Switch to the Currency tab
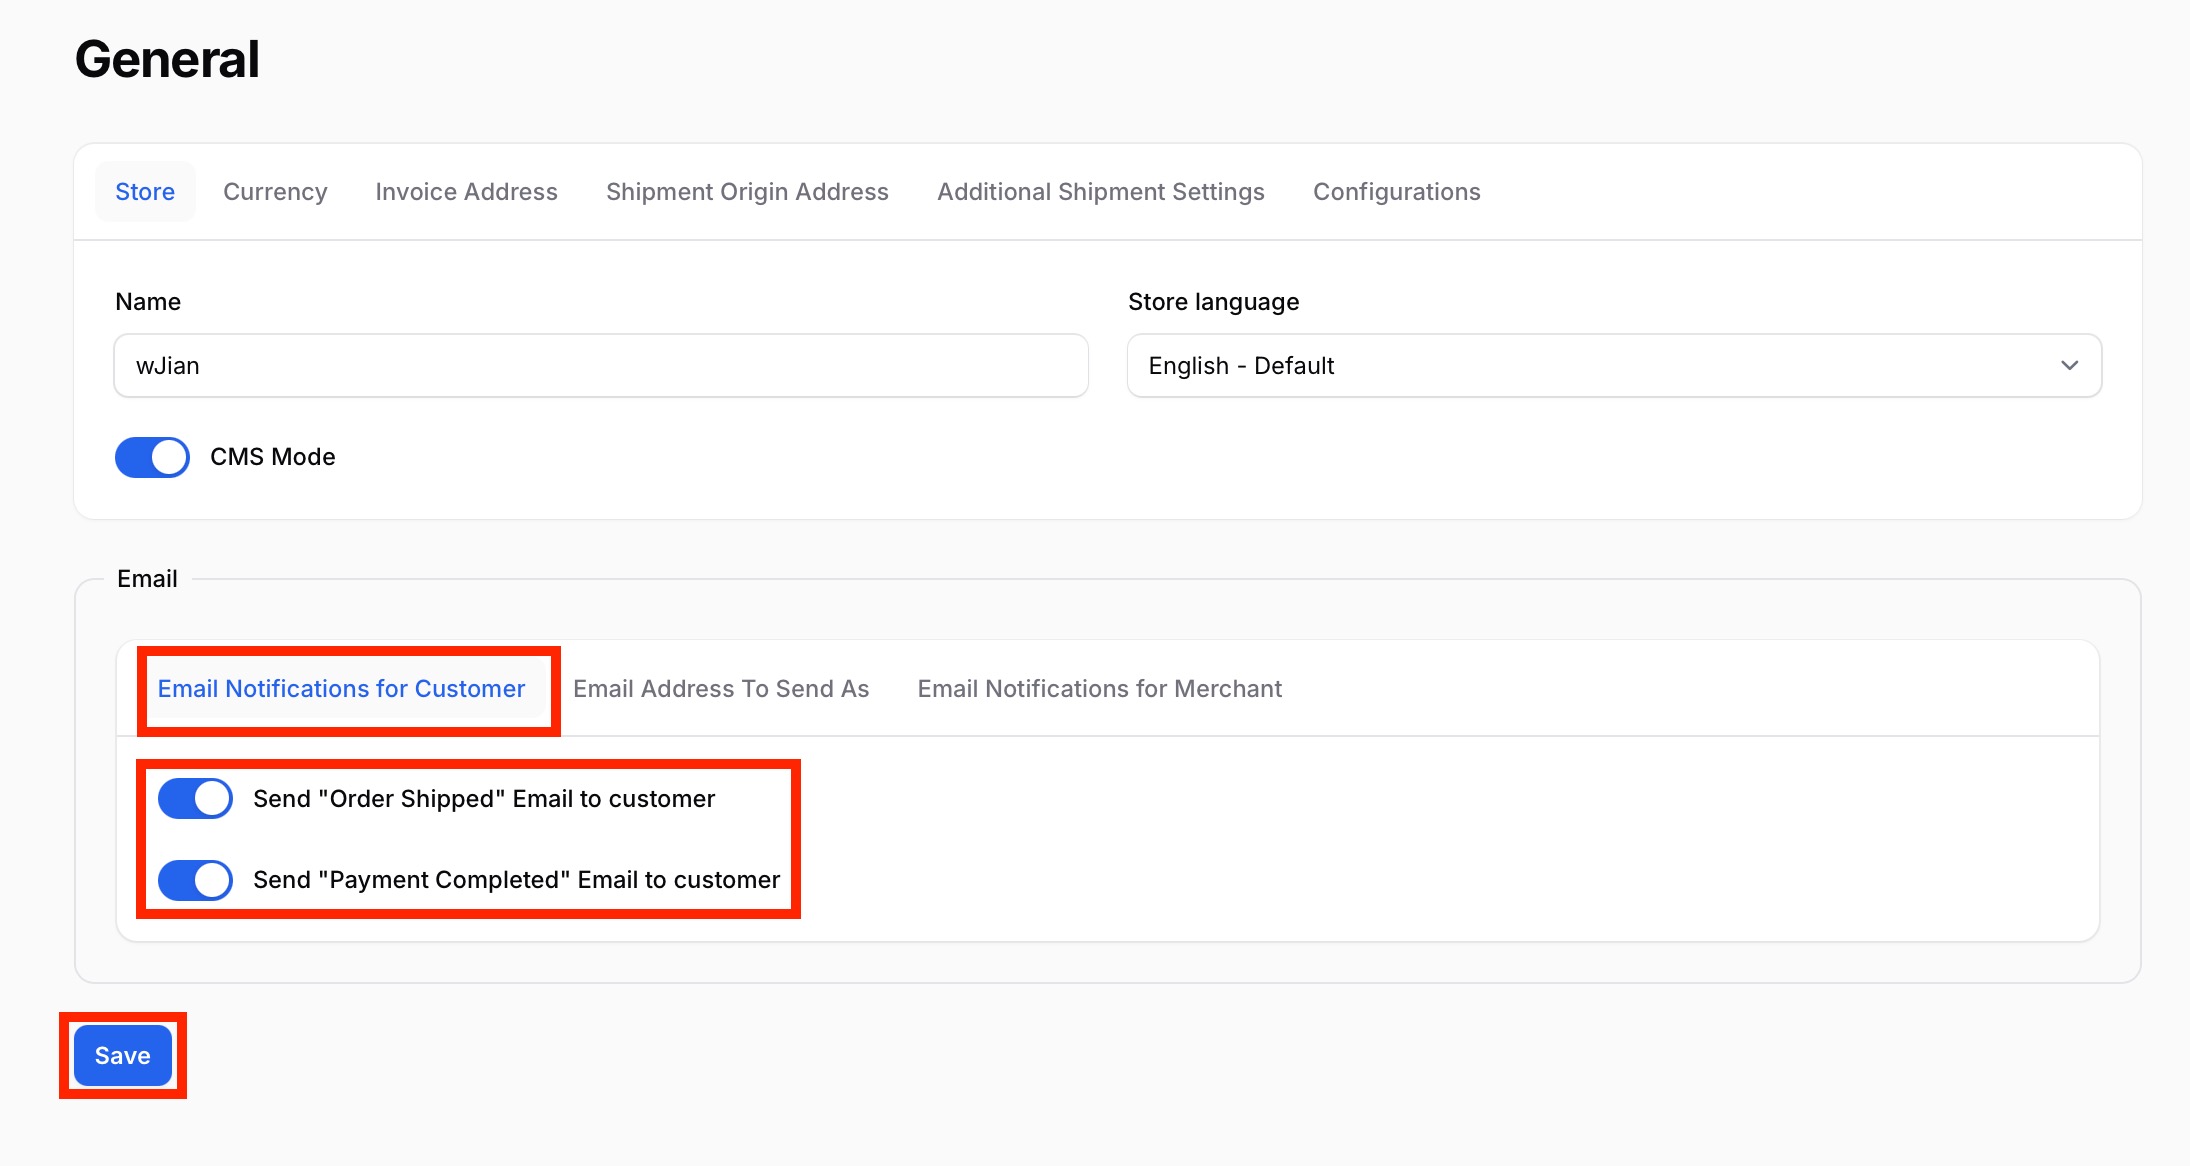Screen dimensions: 2190x1166 click(x=275, y=192)
